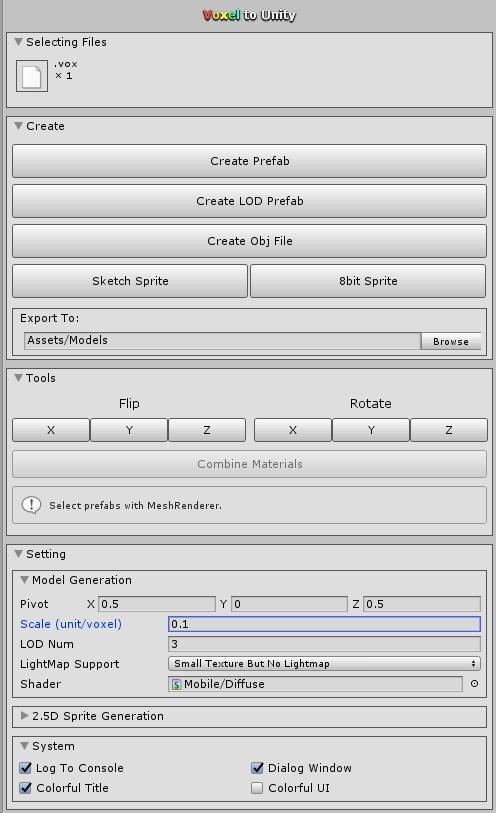The height and width of the screenshot is (813, 496).
Task: Collapse the Create section
Action: tap(19, 126)
